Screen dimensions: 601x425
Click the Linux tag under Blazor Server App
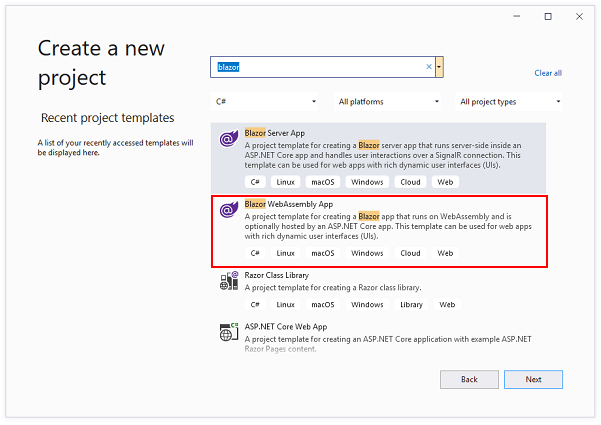286,182
